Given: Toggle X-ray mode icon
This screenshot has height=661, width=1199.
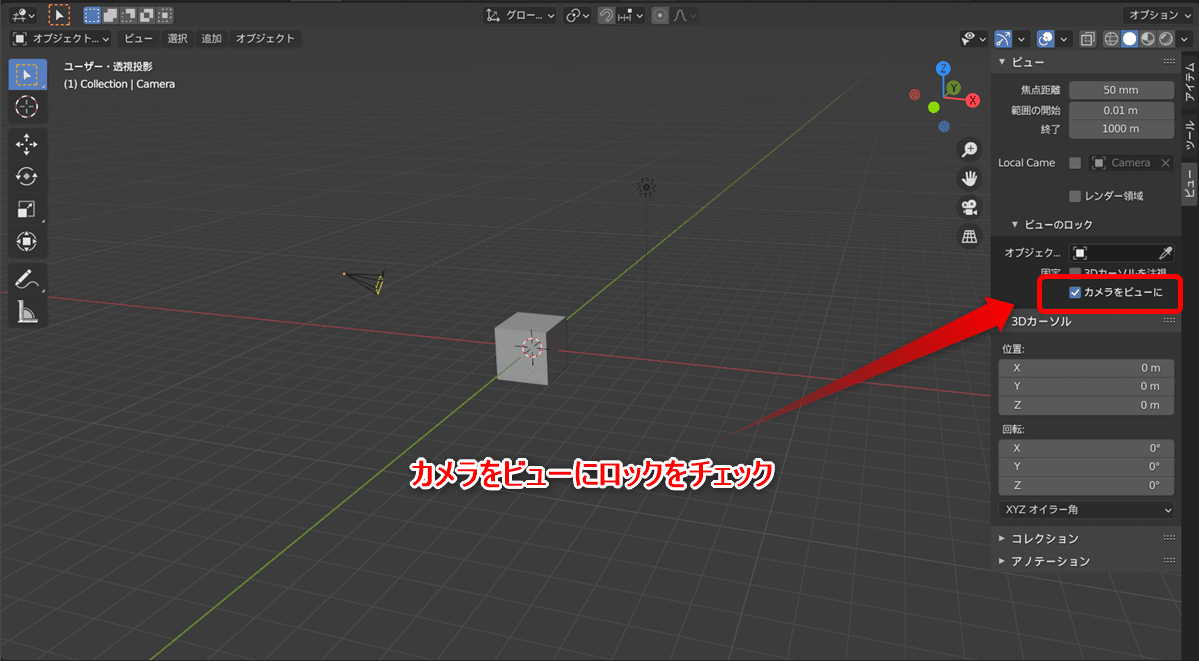Looking at the screenshot, I should click(1088, 38).
